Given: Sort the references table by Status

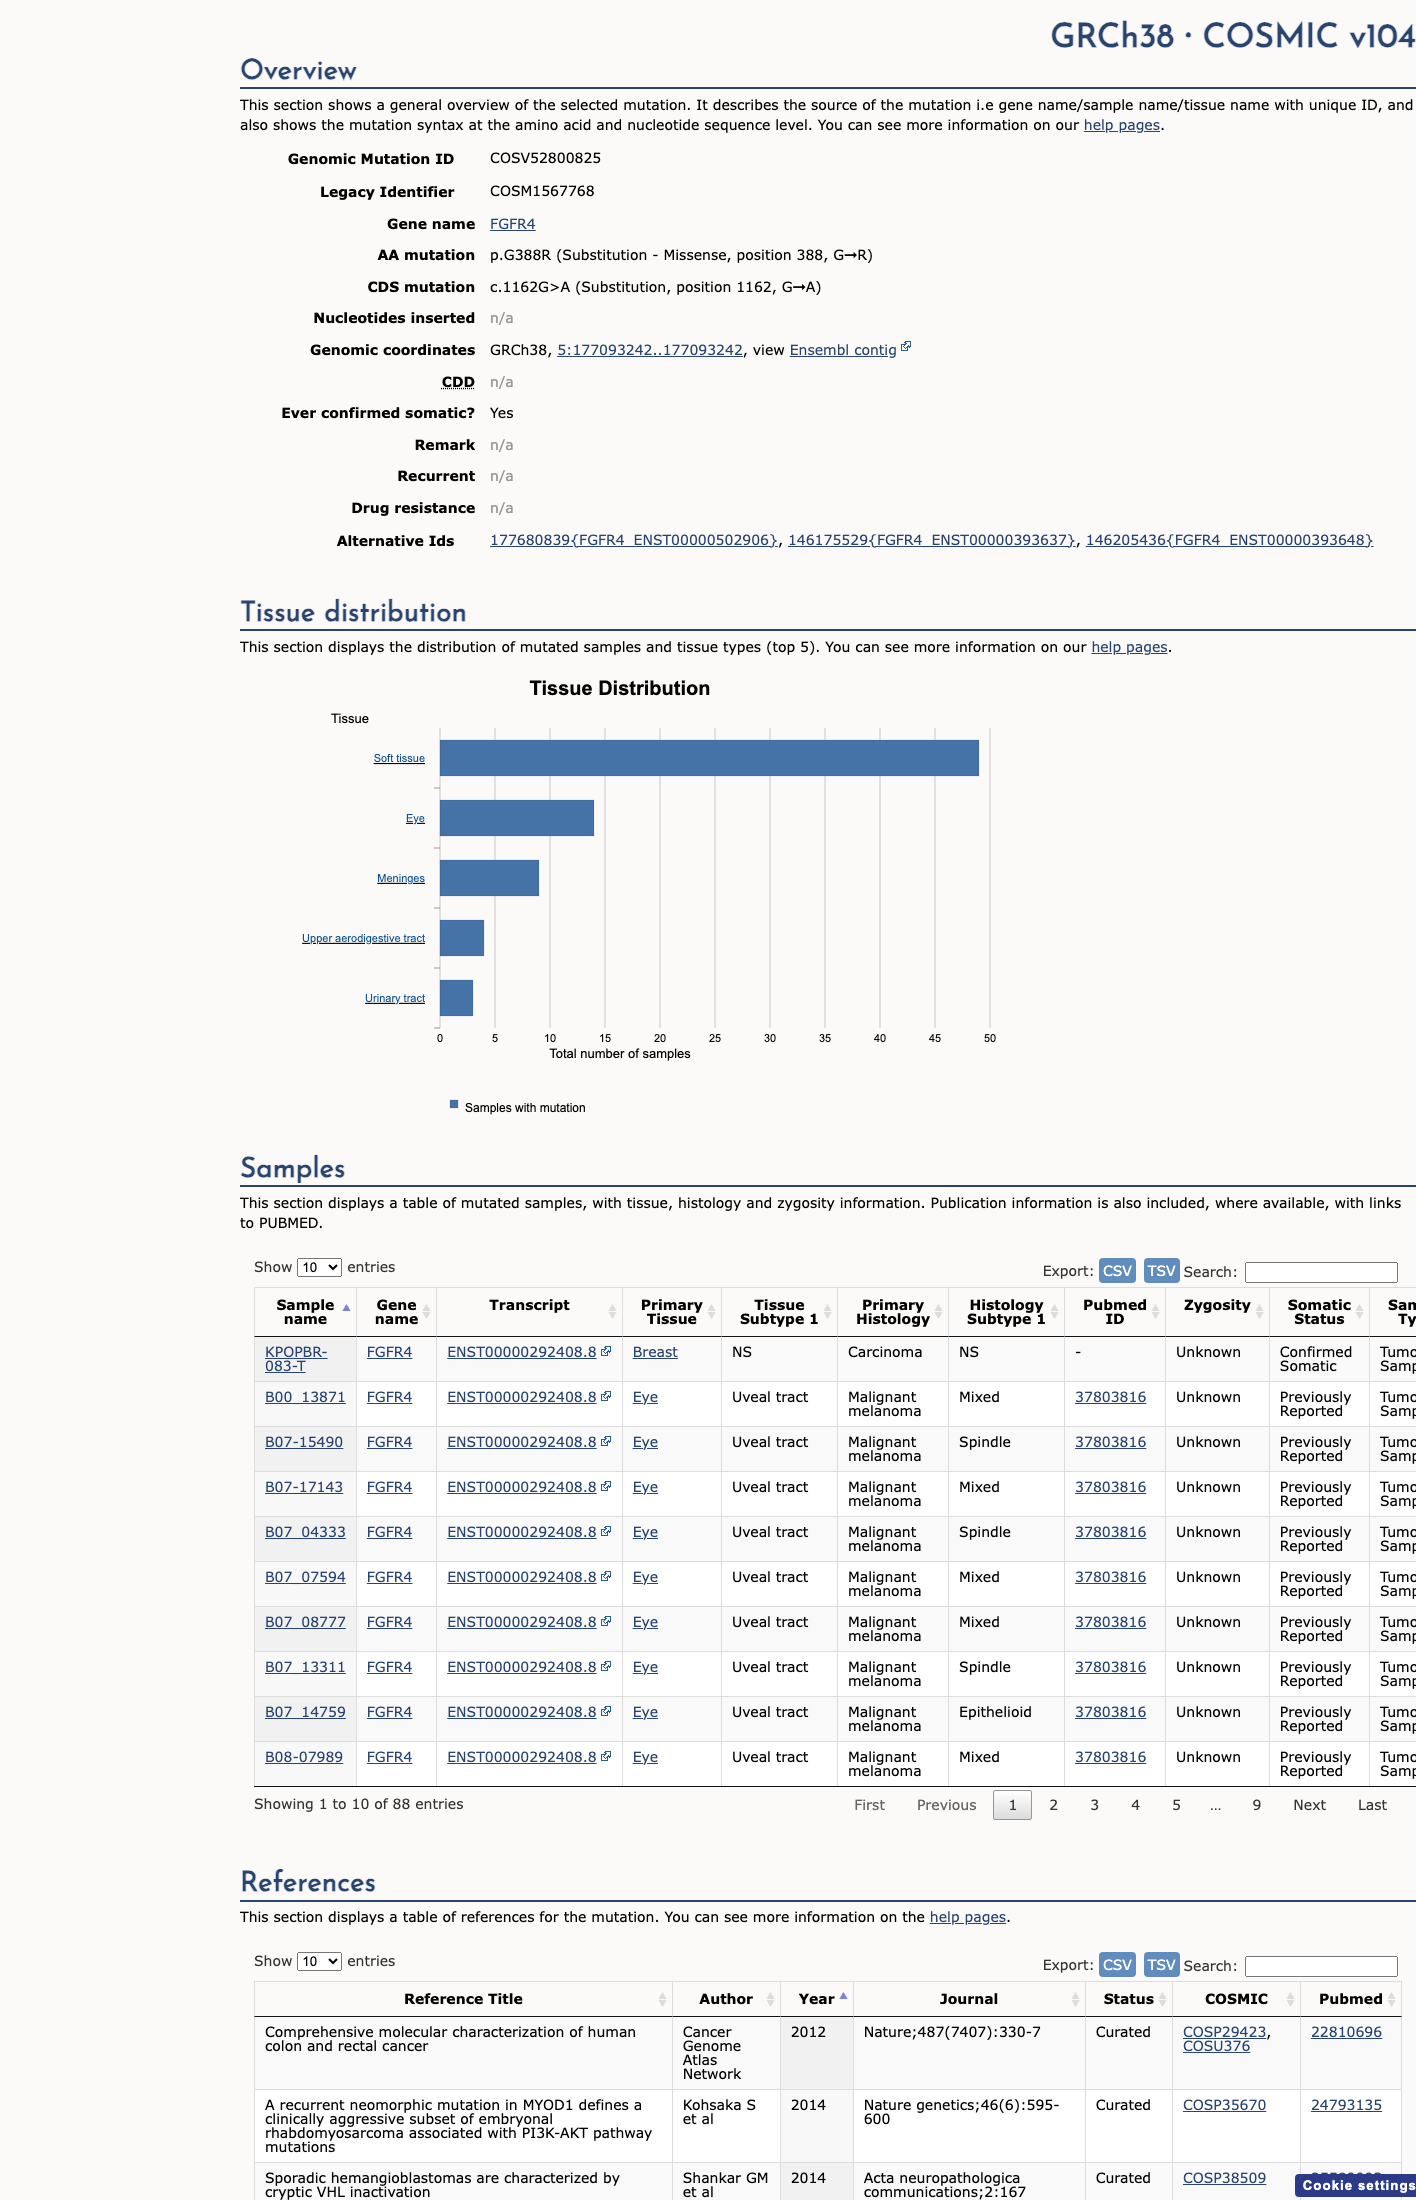Looking at the screenshot, I should (1128, 1999).
